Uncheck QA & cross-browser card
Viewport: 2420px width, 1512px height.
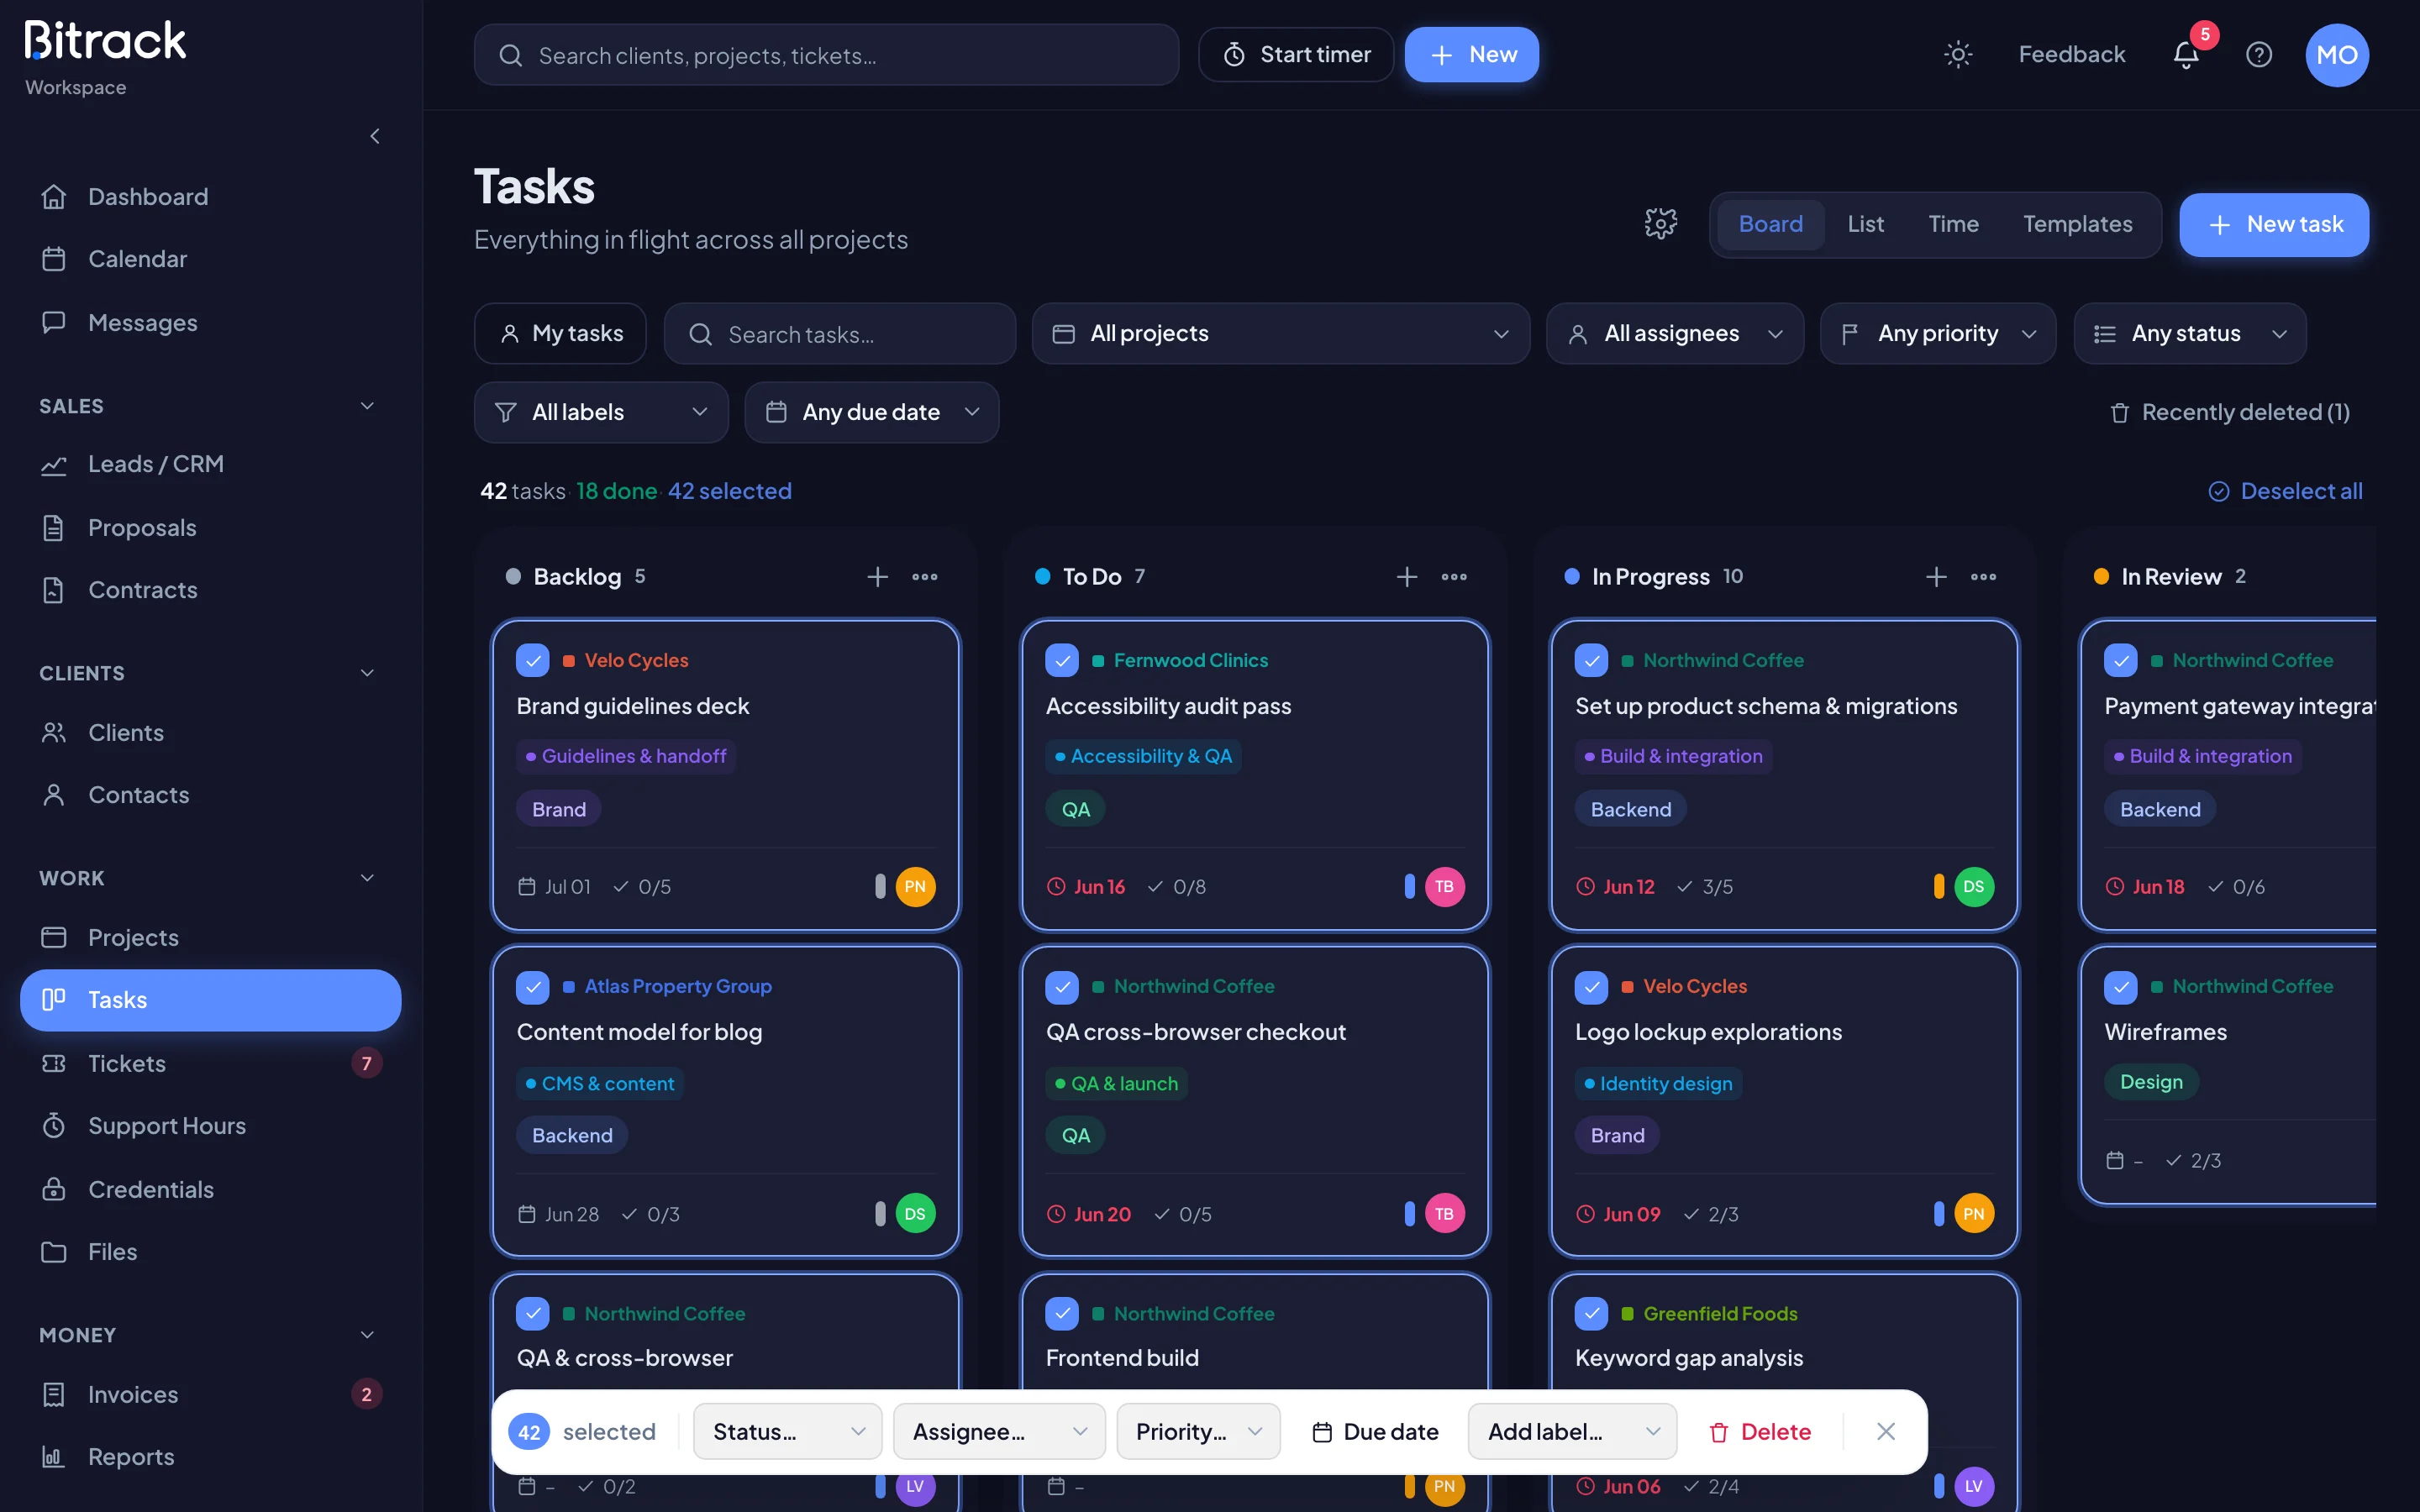[x=532, y=1313]
